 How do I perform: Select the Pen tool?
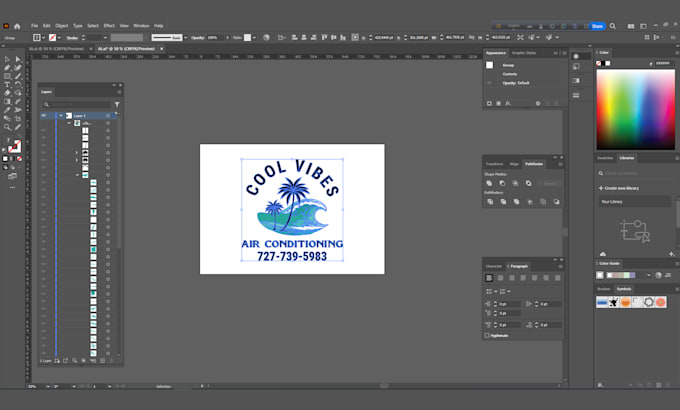click(x=7, y=68)
